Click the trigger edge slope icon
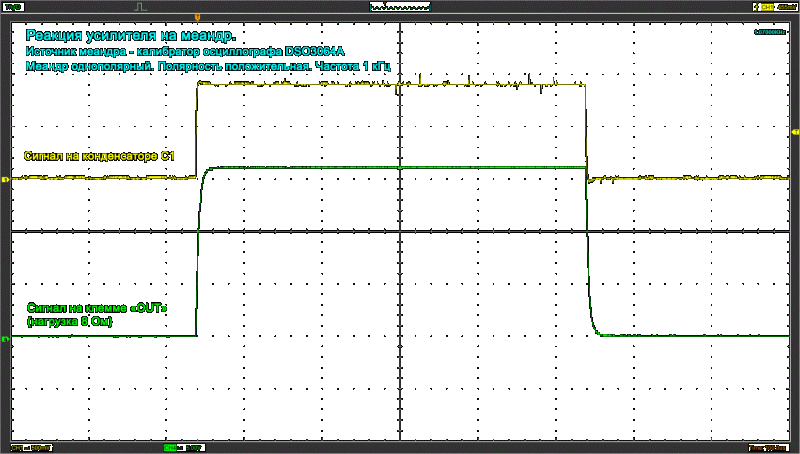Image resolution: width=800 pixels, height=454 pixels. [754, 6]
